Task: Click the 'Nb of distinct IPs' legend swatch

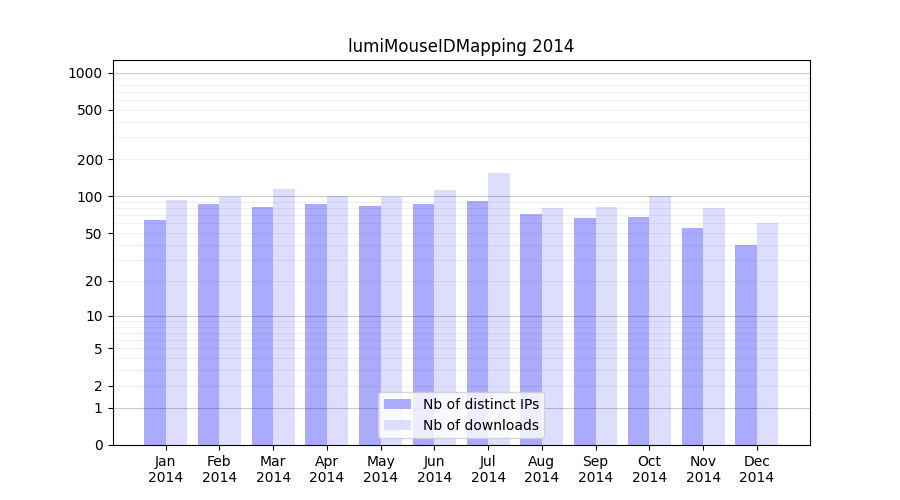Action: (x=397, y=404)
